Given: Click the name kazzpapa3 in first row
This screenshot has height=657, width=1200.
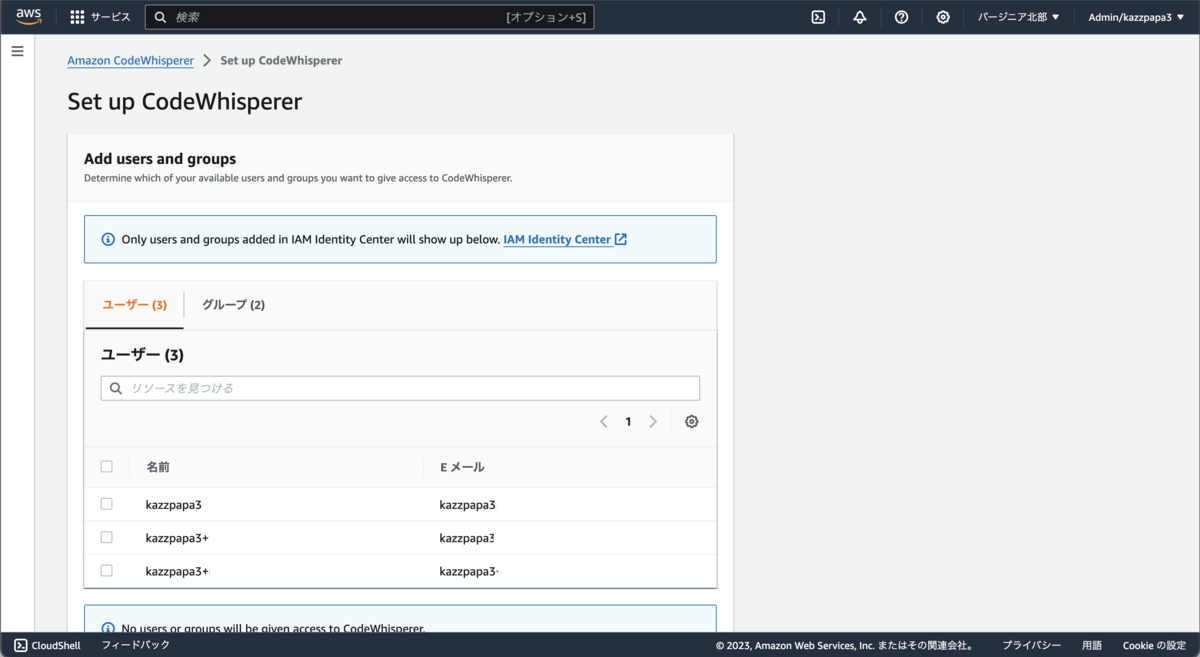Looking at the screenshot, I should (174, 505).
